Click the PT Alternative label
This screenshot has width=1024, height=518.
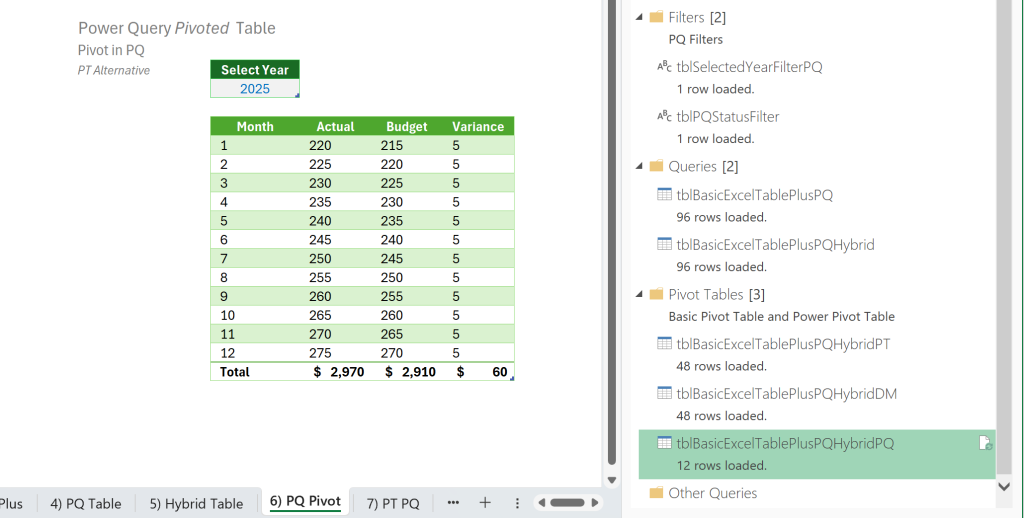(x=114, y=70)
